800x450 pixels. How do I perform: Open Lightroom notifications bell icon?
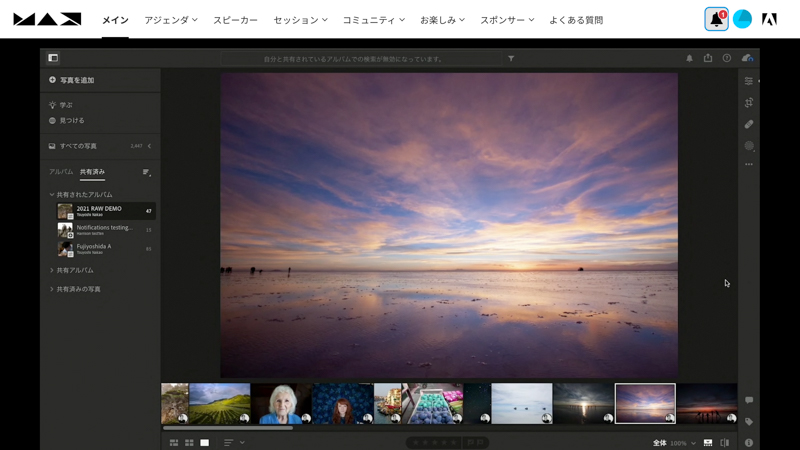[689, 58]
